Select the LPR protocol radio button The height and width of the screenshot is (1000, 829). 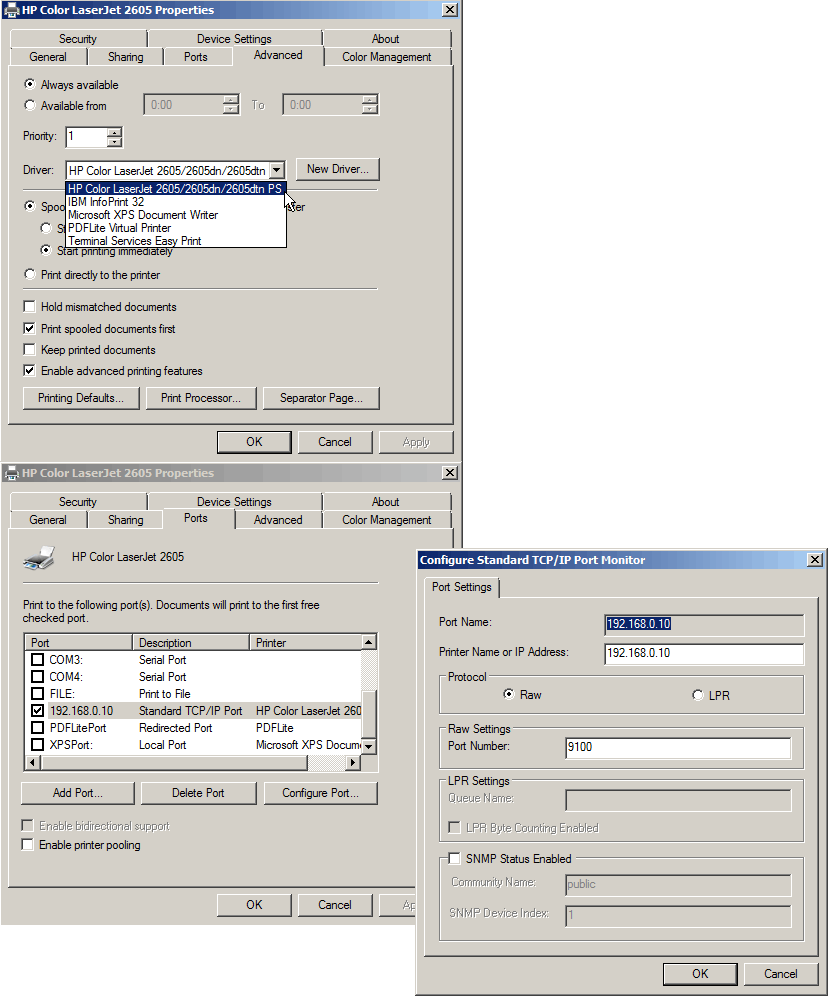698,695
